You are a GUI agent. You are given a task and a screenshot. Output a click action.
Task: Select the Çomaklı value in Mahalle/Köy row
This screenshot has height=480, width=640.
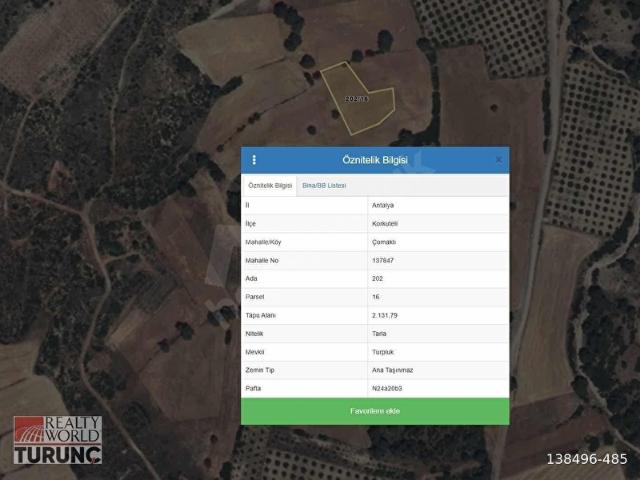(x=384, y=242)
